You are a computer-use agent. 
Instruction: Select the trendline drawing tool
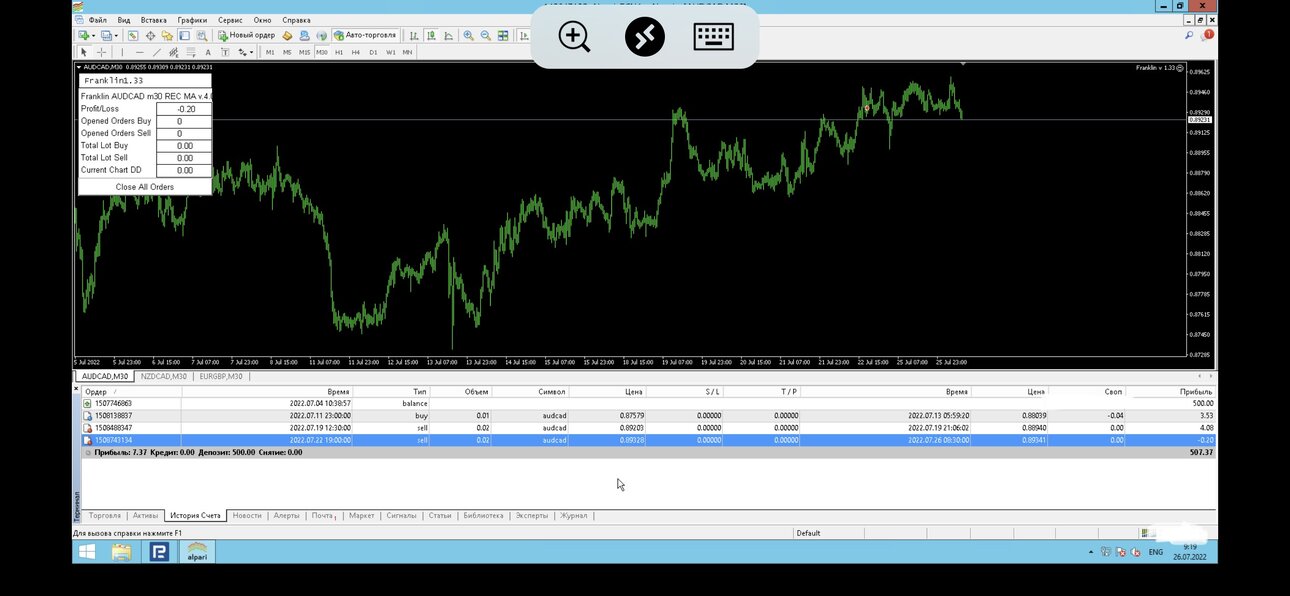point(157,52)
